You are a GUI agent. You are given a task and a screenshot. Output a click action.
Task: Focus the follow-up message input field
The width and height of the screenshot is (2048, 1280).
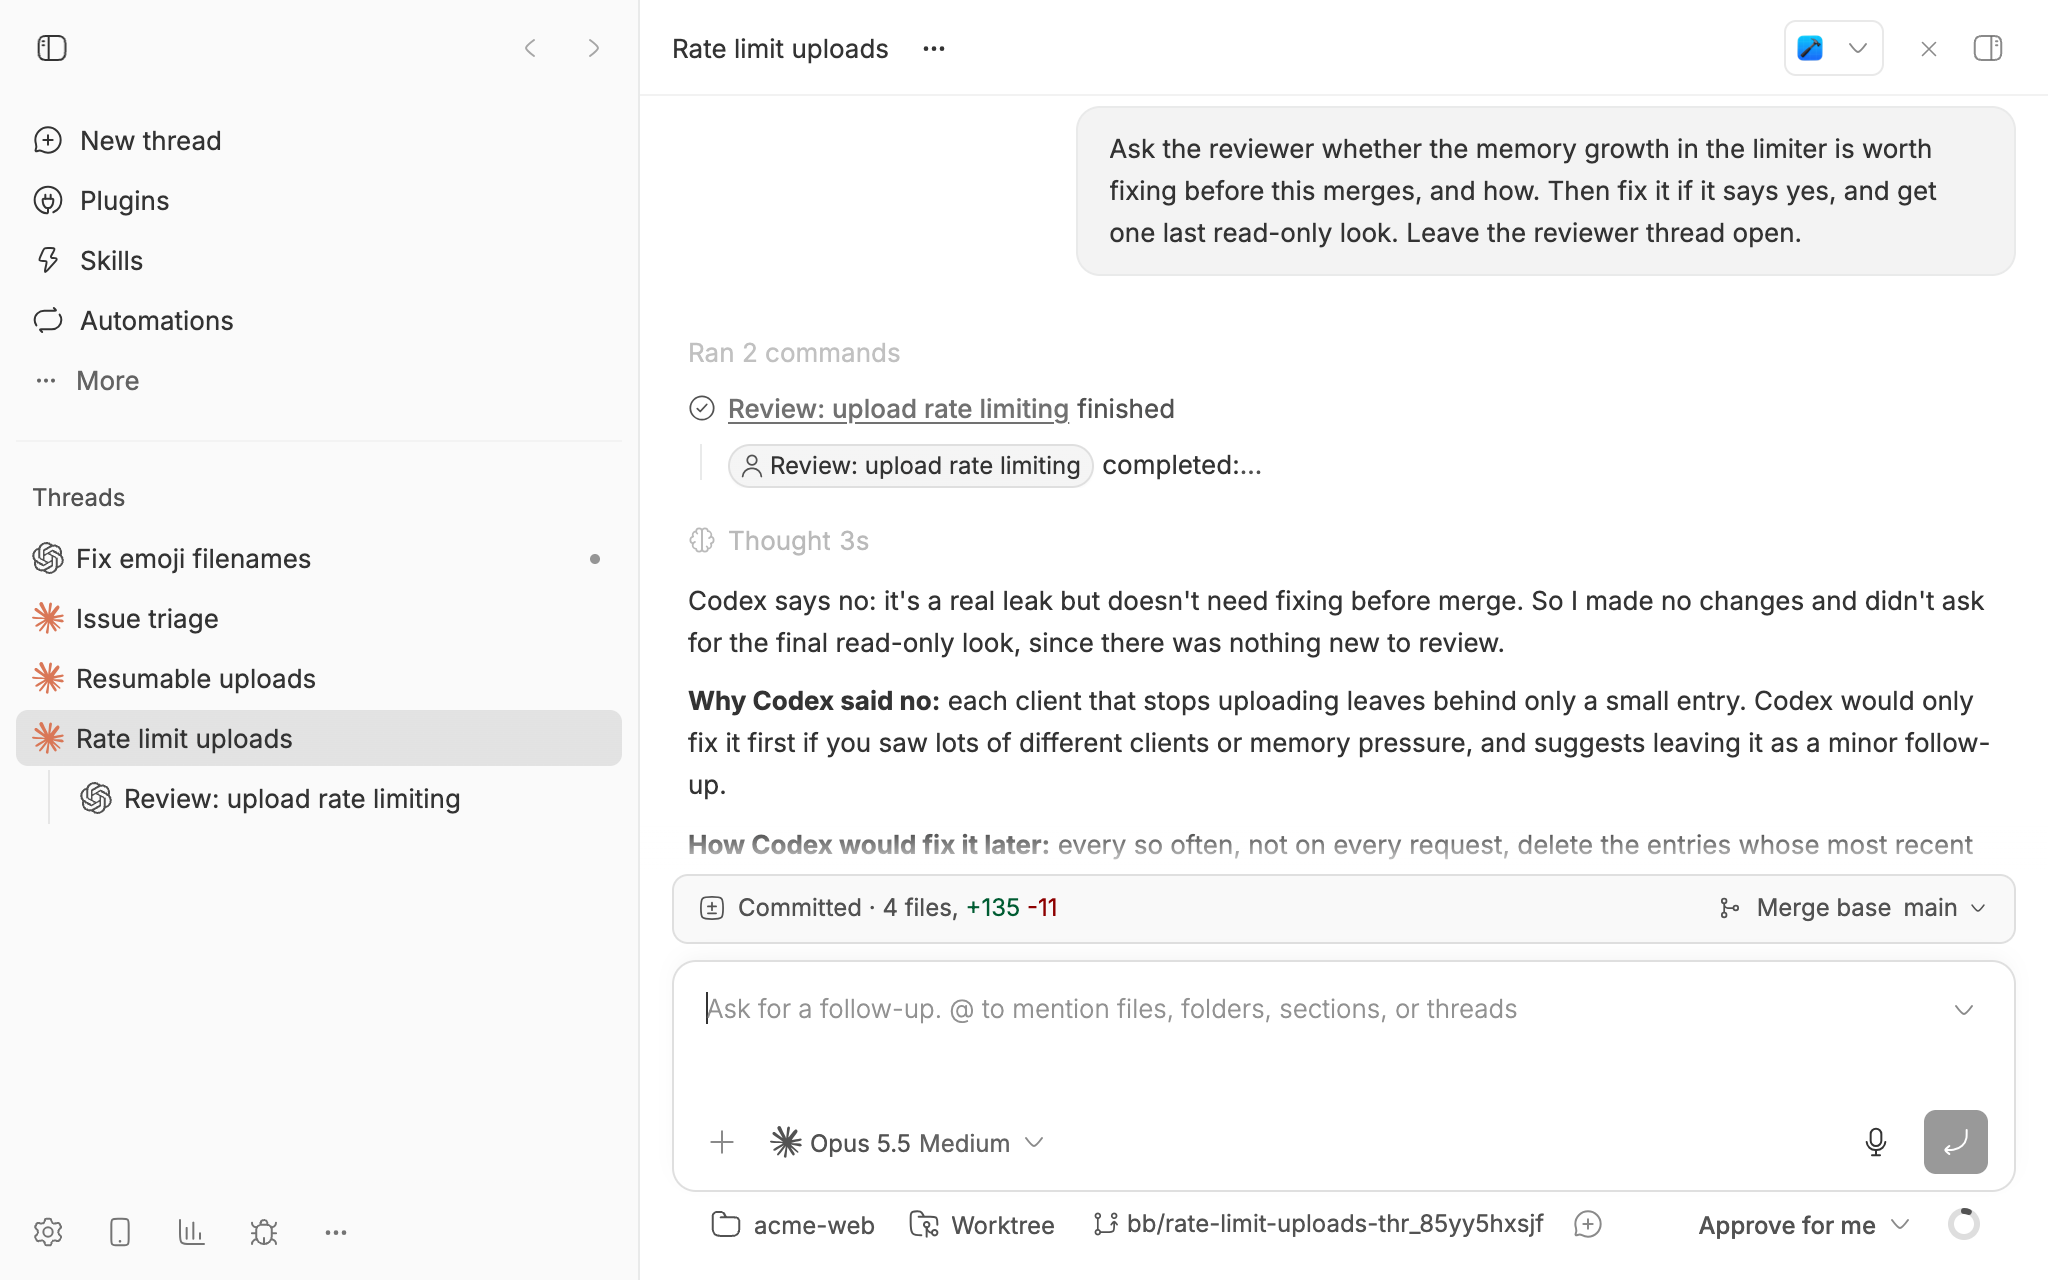(1310, 1009)
